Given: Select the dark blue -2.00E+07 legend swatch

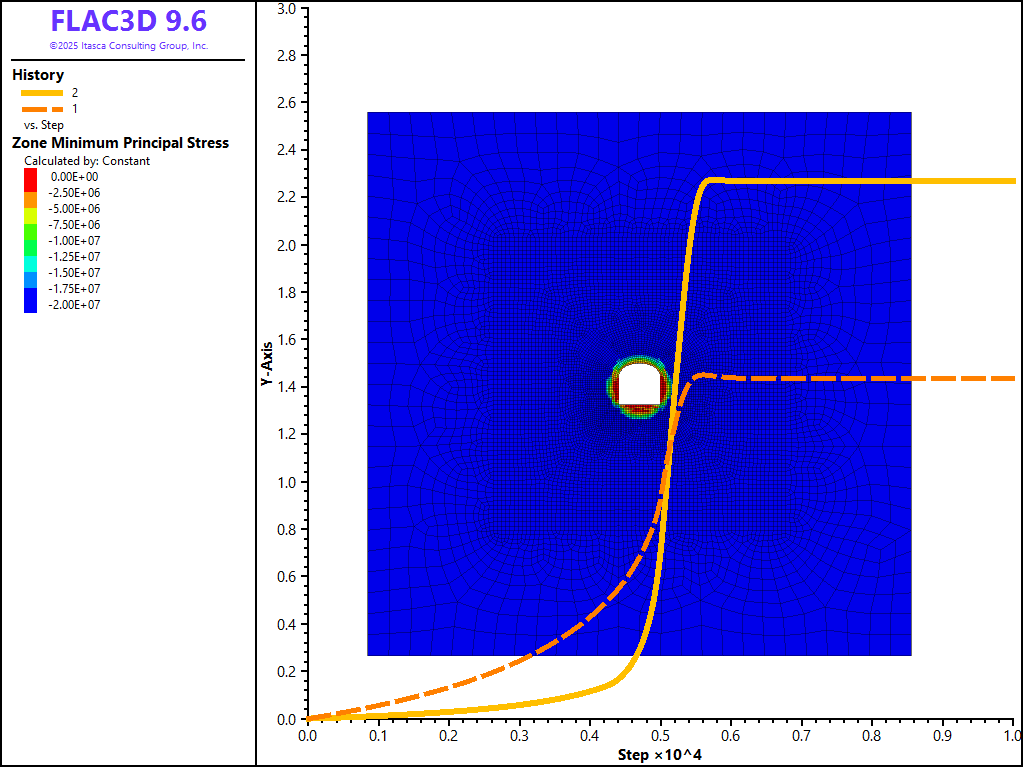Looking at the screenshot, I should [31, 305].
